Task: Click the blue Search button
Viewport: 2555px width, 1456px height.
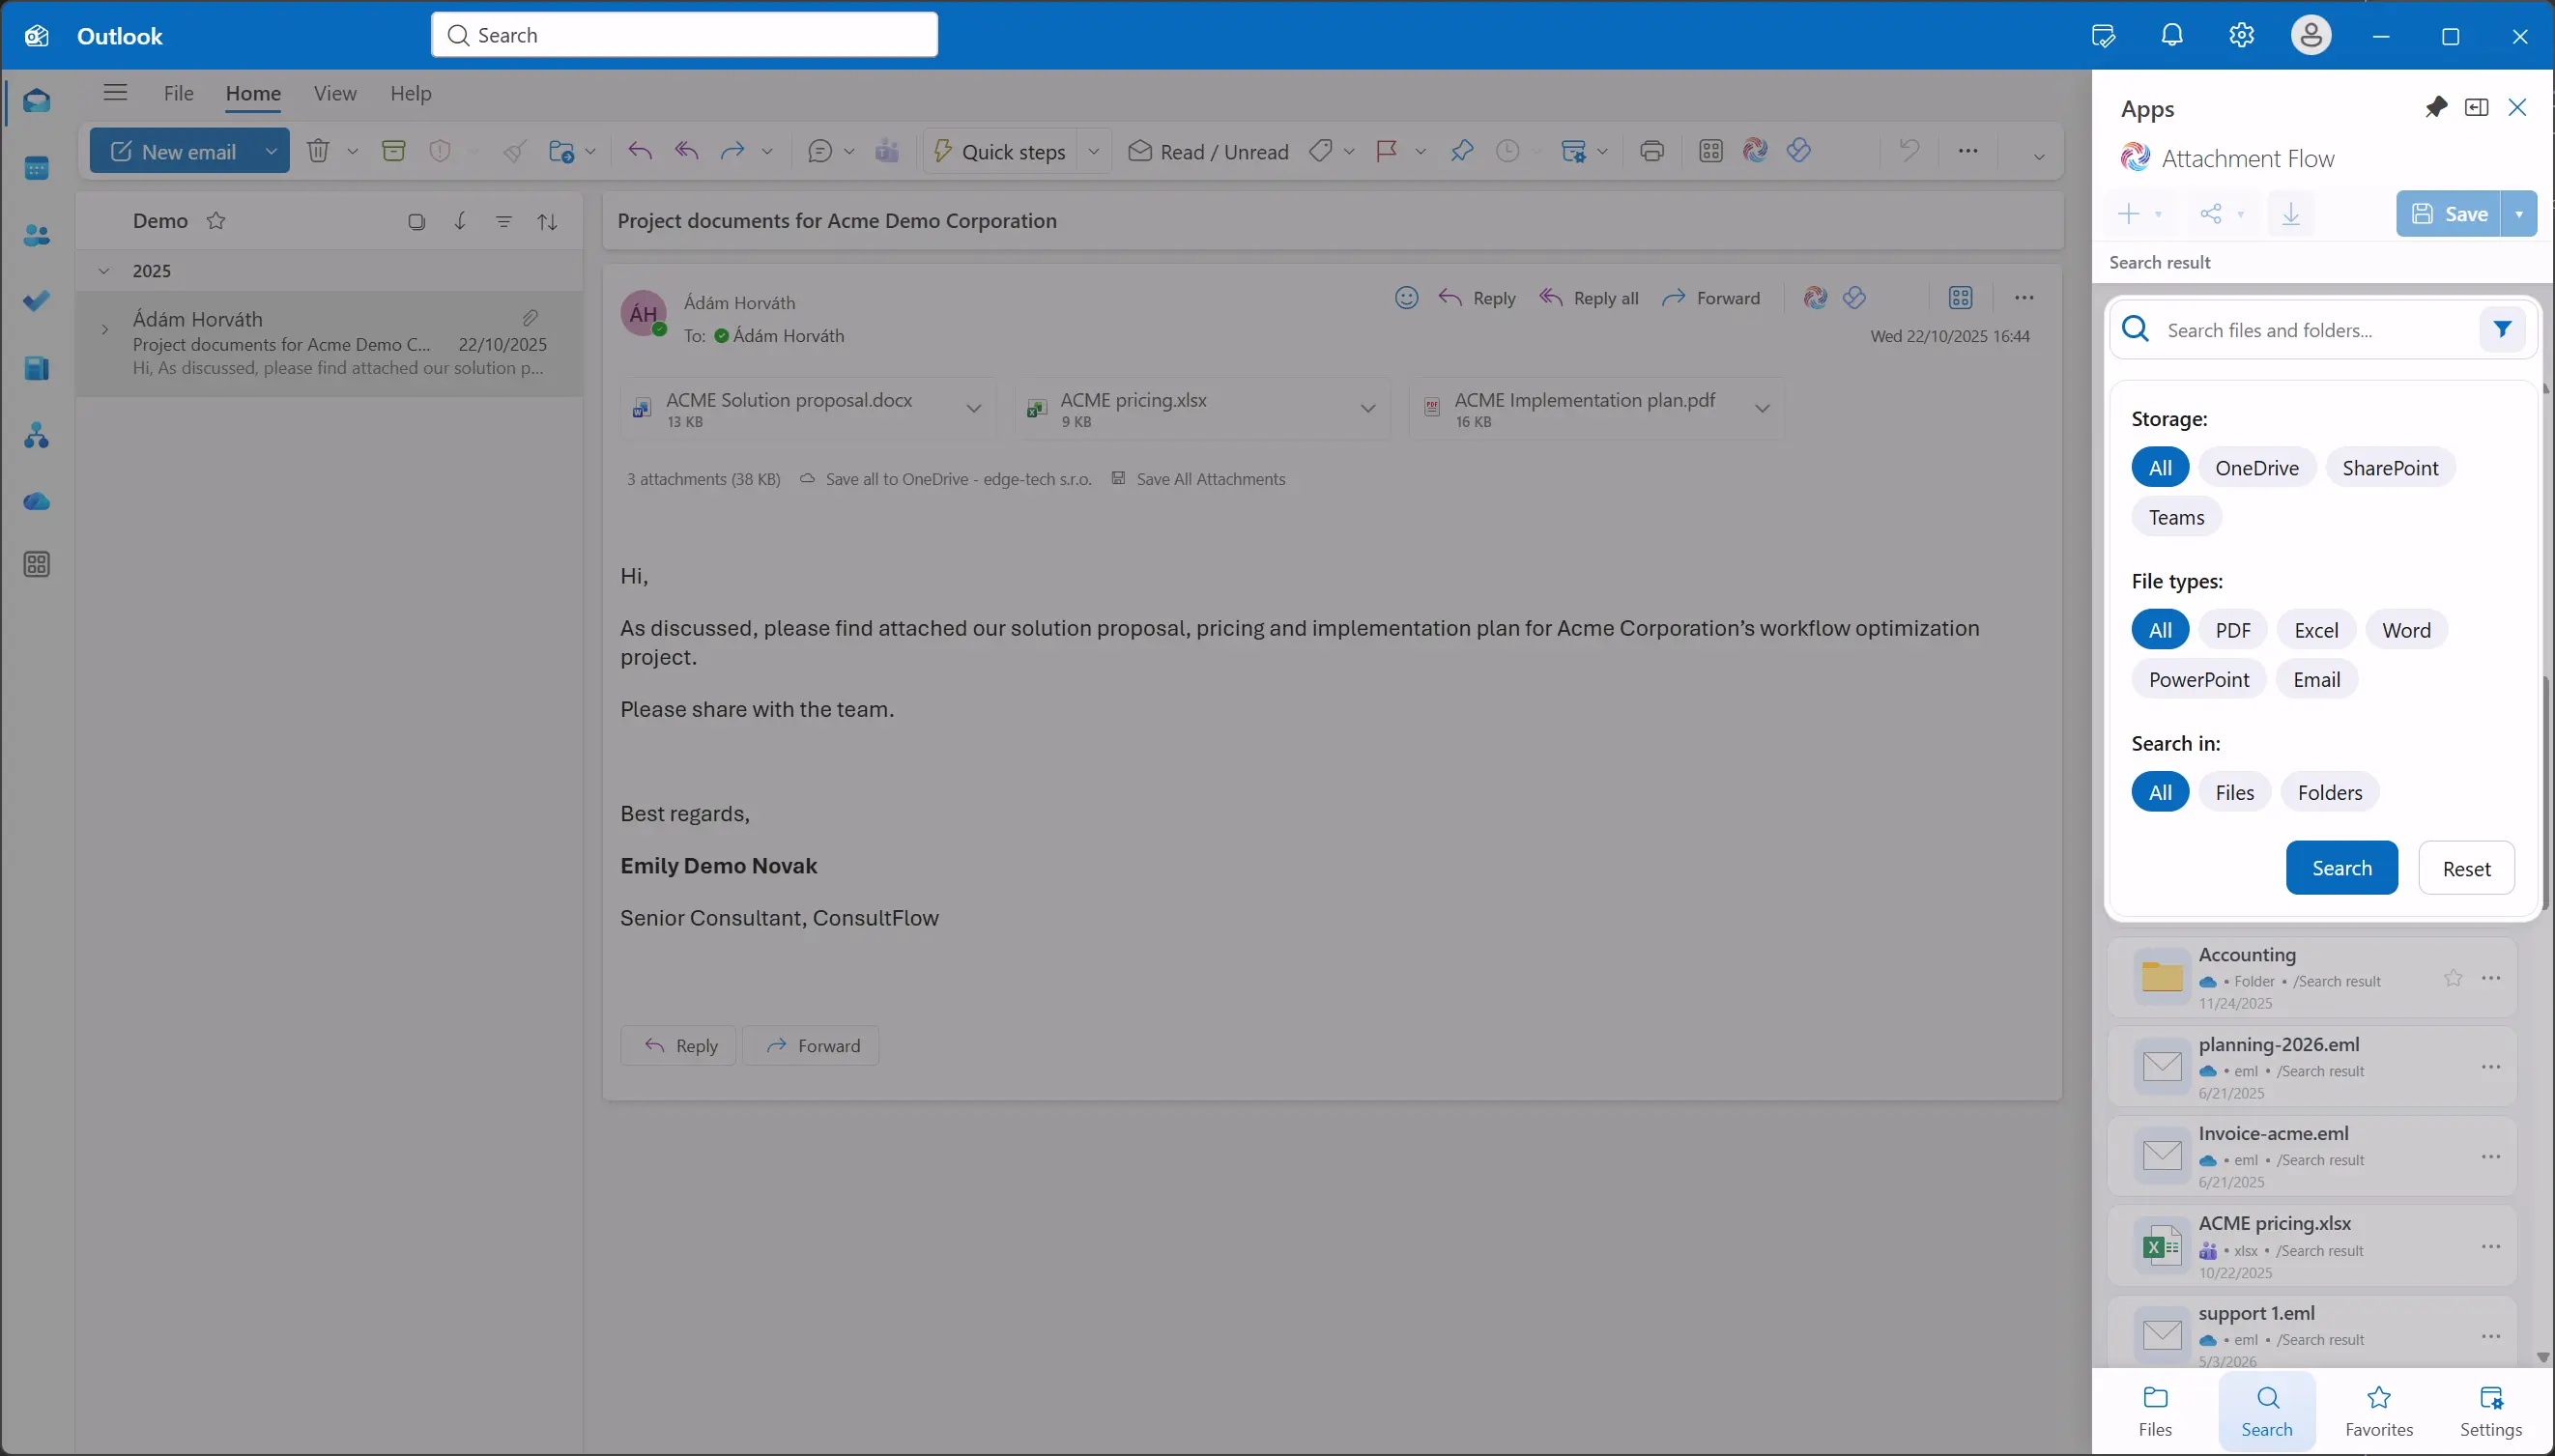Action: [2341, 868]
